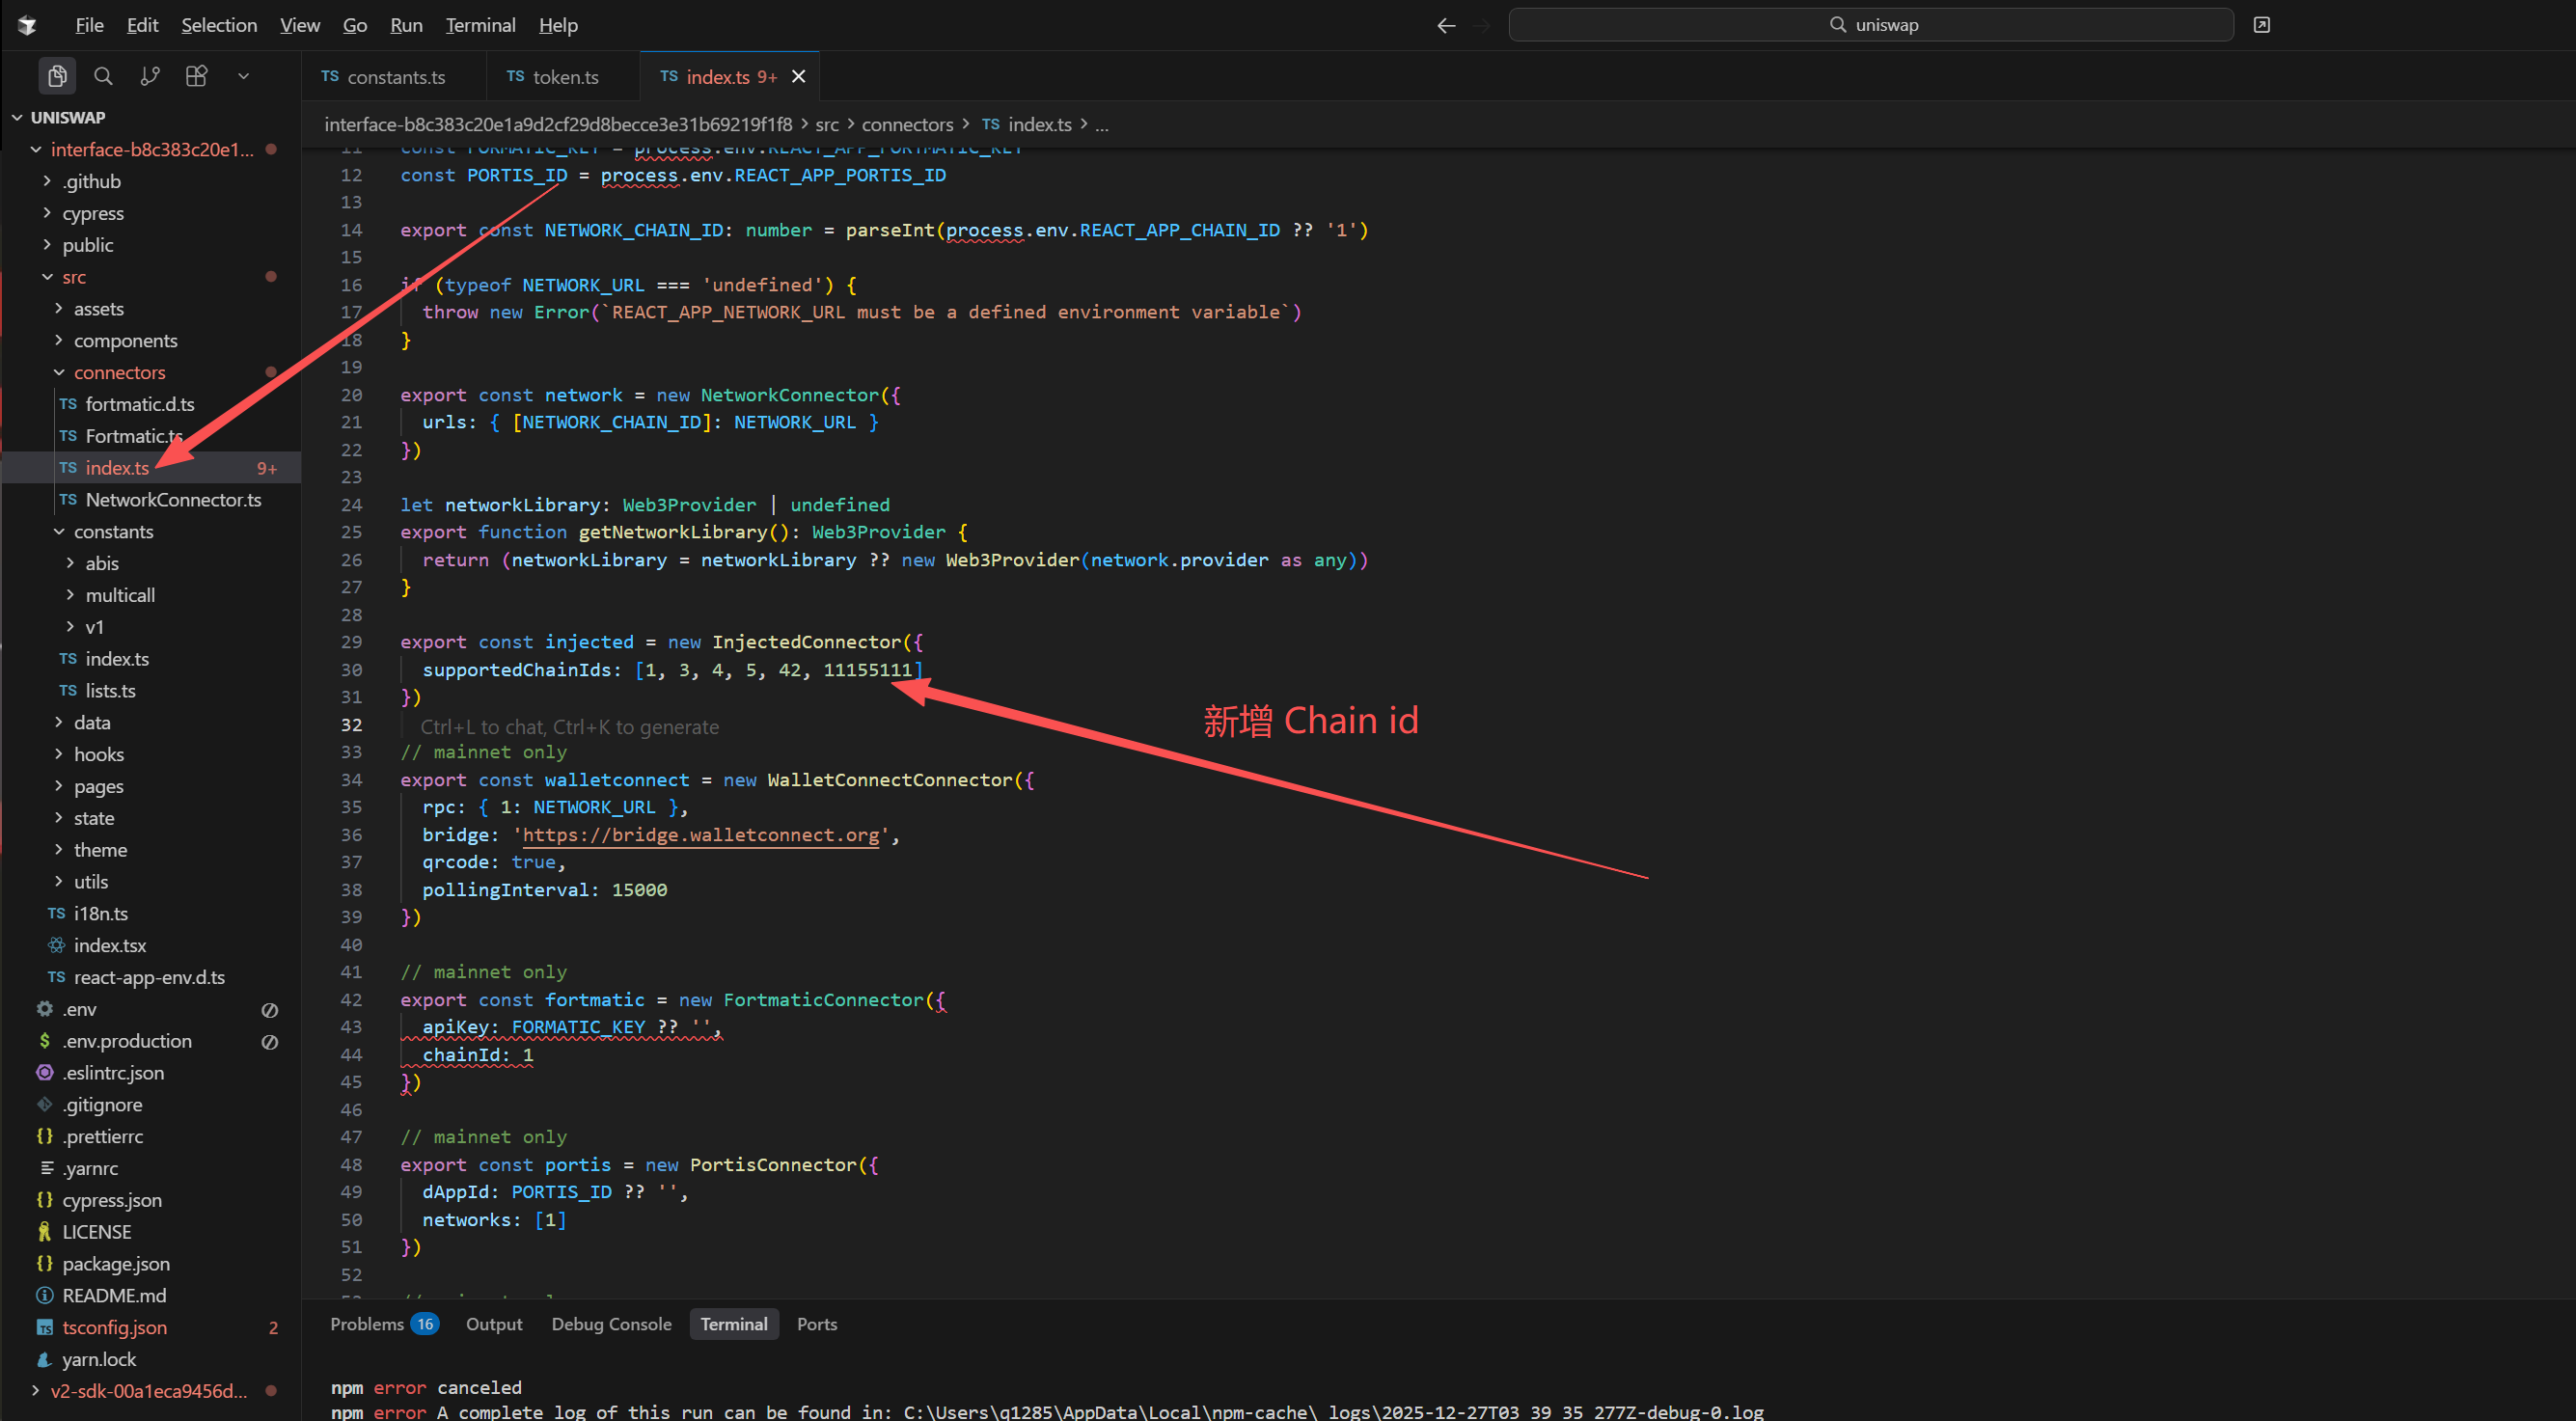
Task: Open the Terminal menu
Action: (x=480, y=25)
